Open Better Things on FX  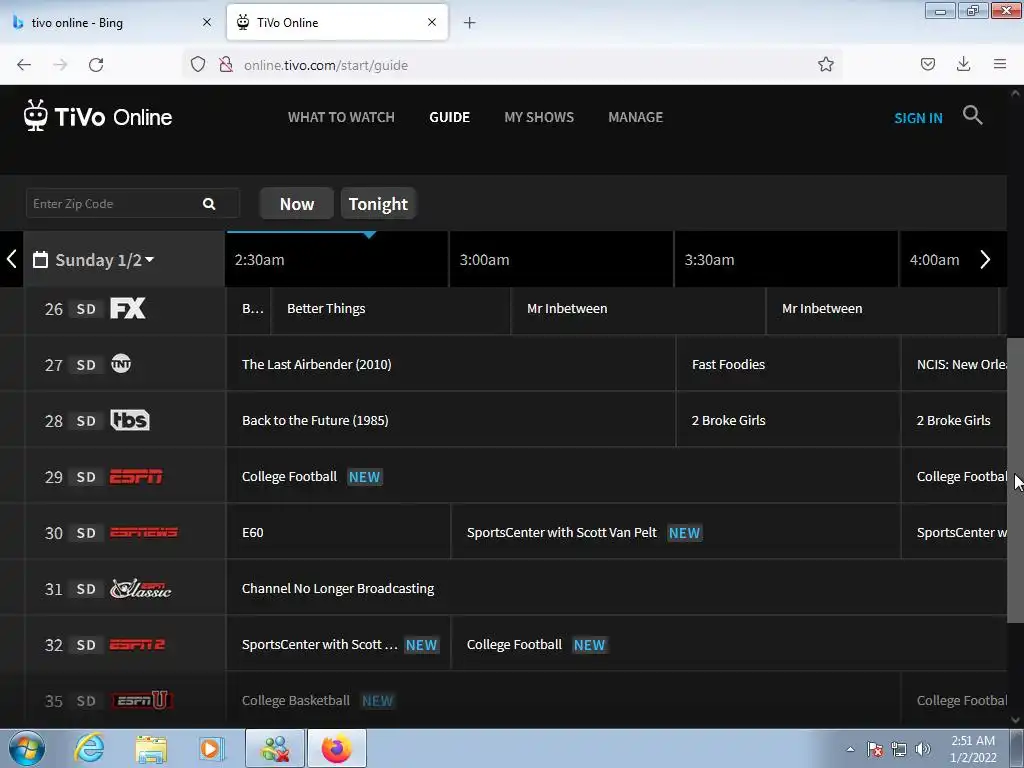point(391,308)
